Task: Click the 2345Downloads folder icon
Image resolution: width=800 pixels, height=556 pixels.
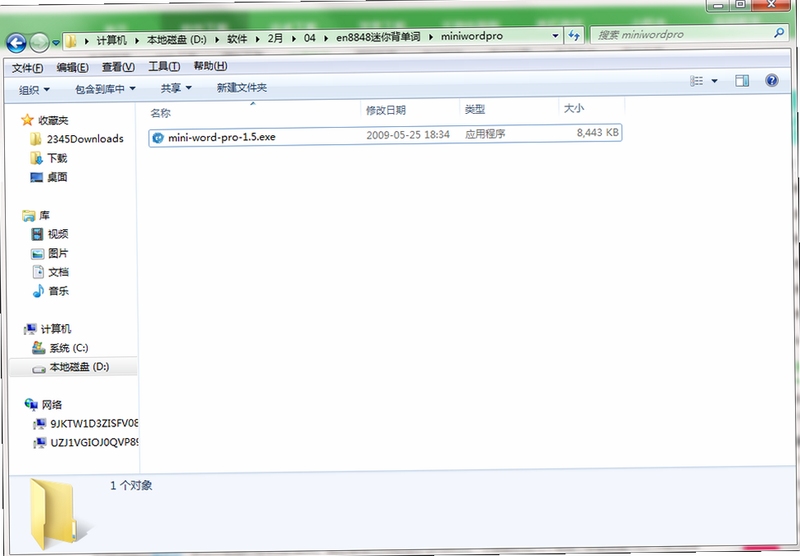Action: pos(35,139)
